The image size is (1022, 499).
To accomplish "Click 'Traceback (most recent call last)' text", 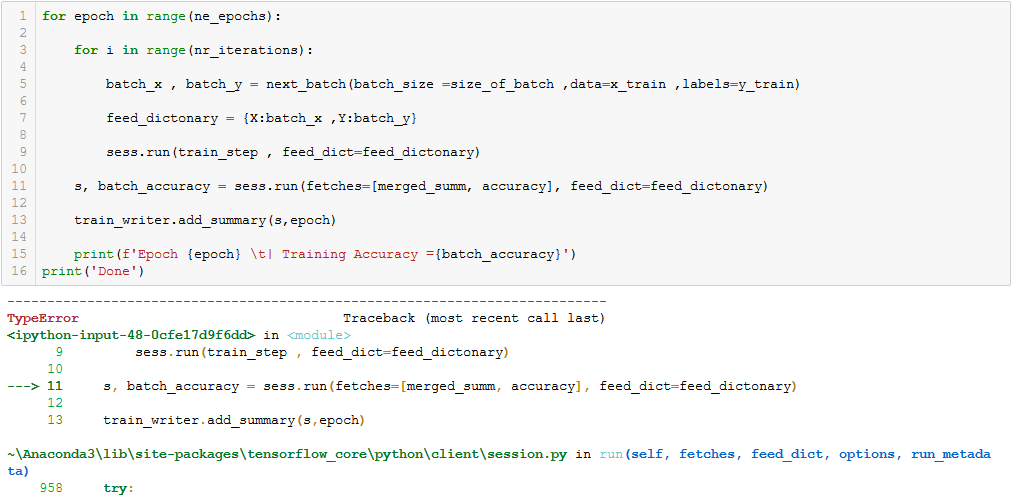I will pyautogui.click(x=474, y=319).
